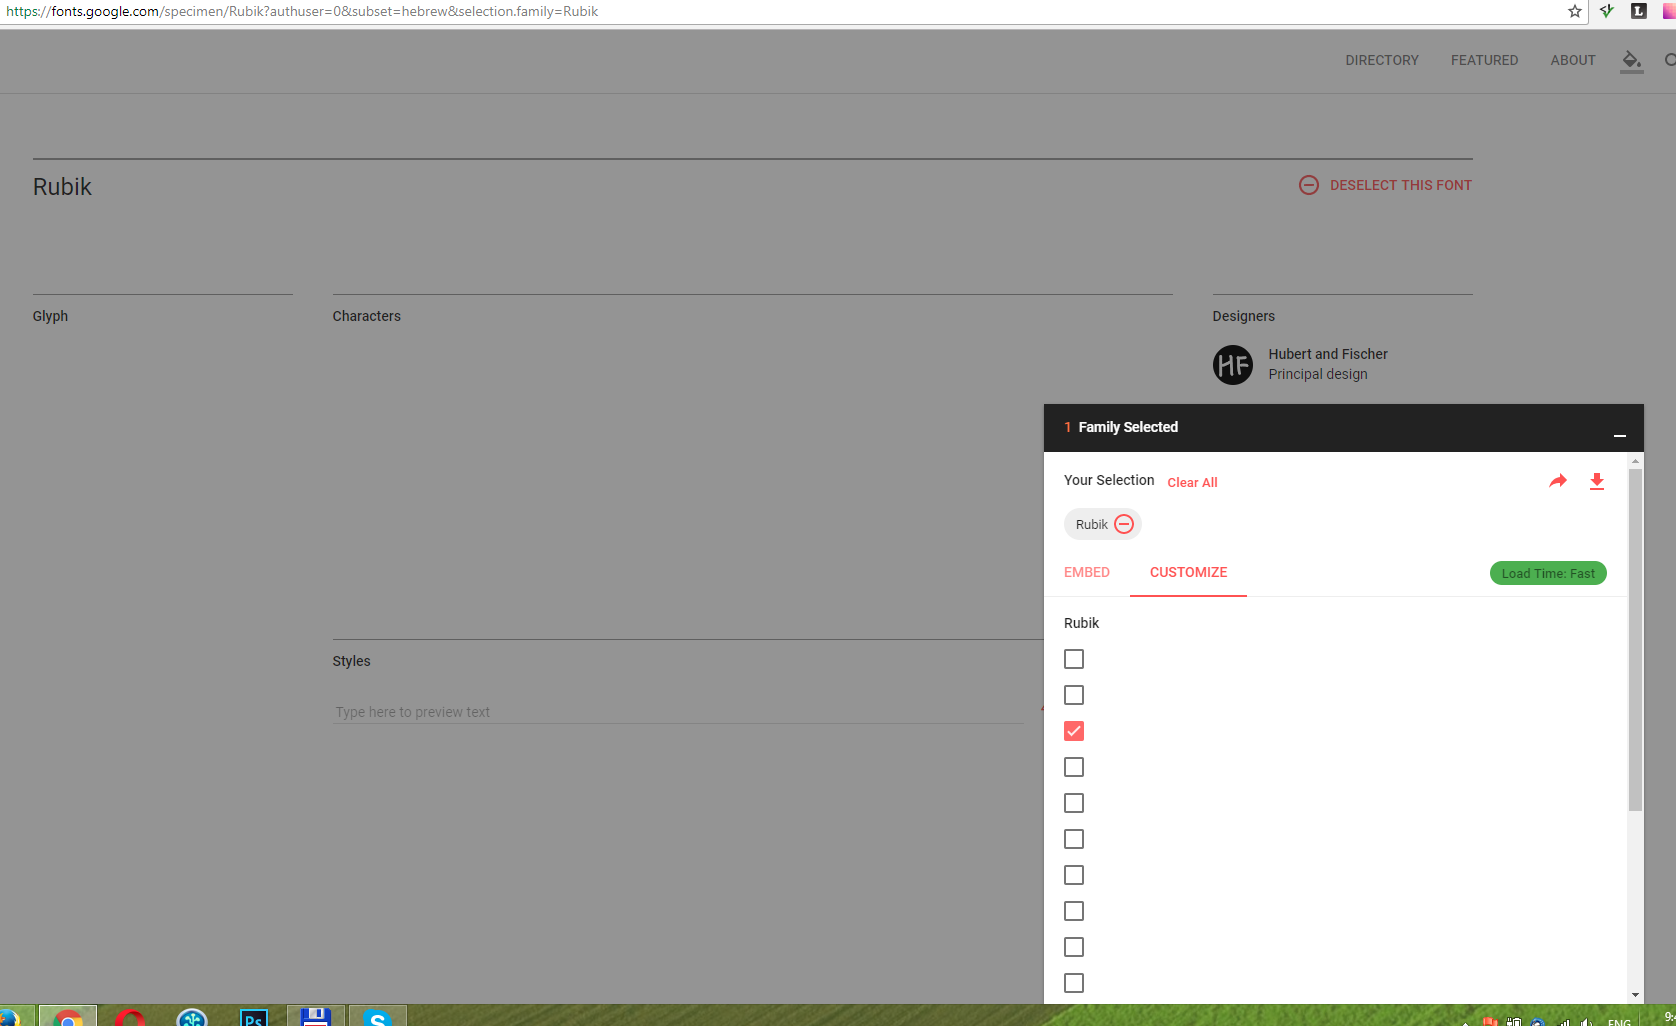Click the drawer scrollbar down arrow
Viewport: 1676px width, 1026px height.
(x=1636, y=995)
